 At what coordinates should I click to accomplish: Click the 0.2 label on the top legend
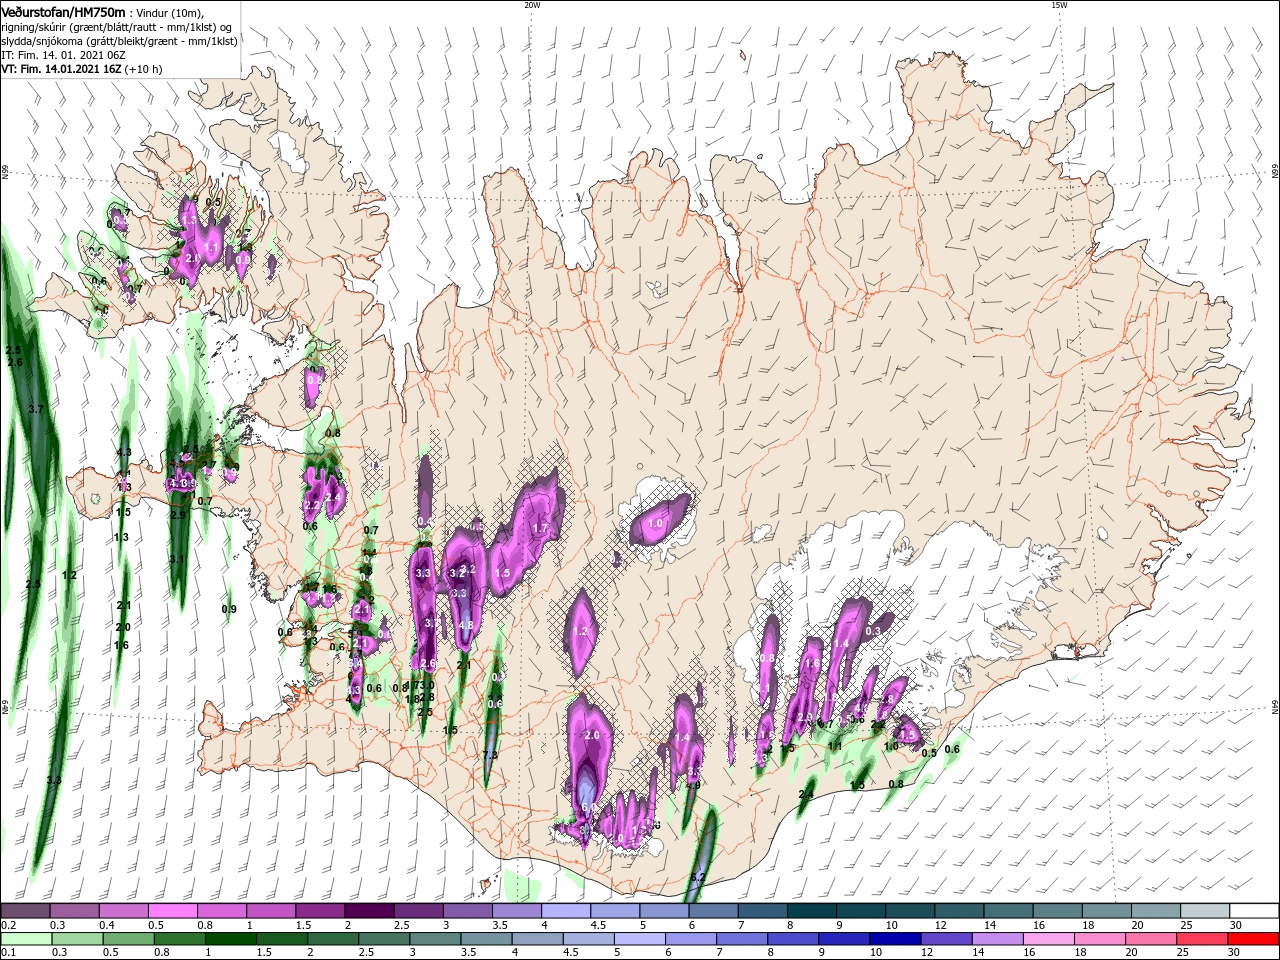click(x=9, y=925)
